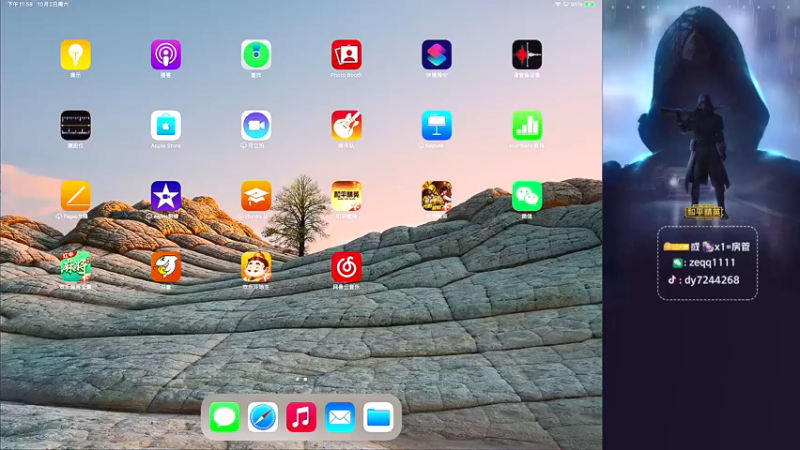The width and height of the screenshot is (800, 450).
Task: Launch game app showing two character figures
Action: pyautogui.click(x=437, y=196)
